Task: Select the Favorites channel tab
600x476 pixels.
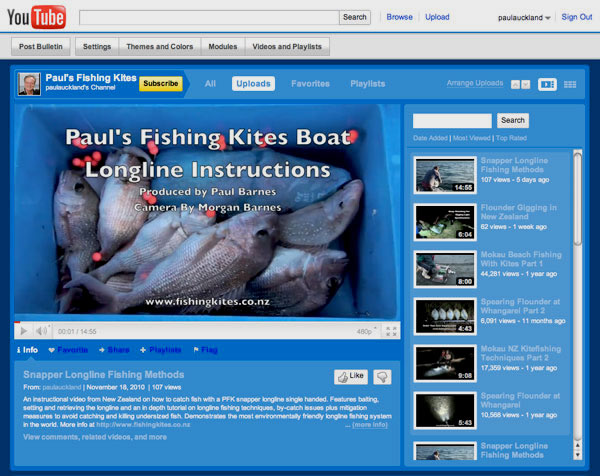Action: tap(310, 83)
